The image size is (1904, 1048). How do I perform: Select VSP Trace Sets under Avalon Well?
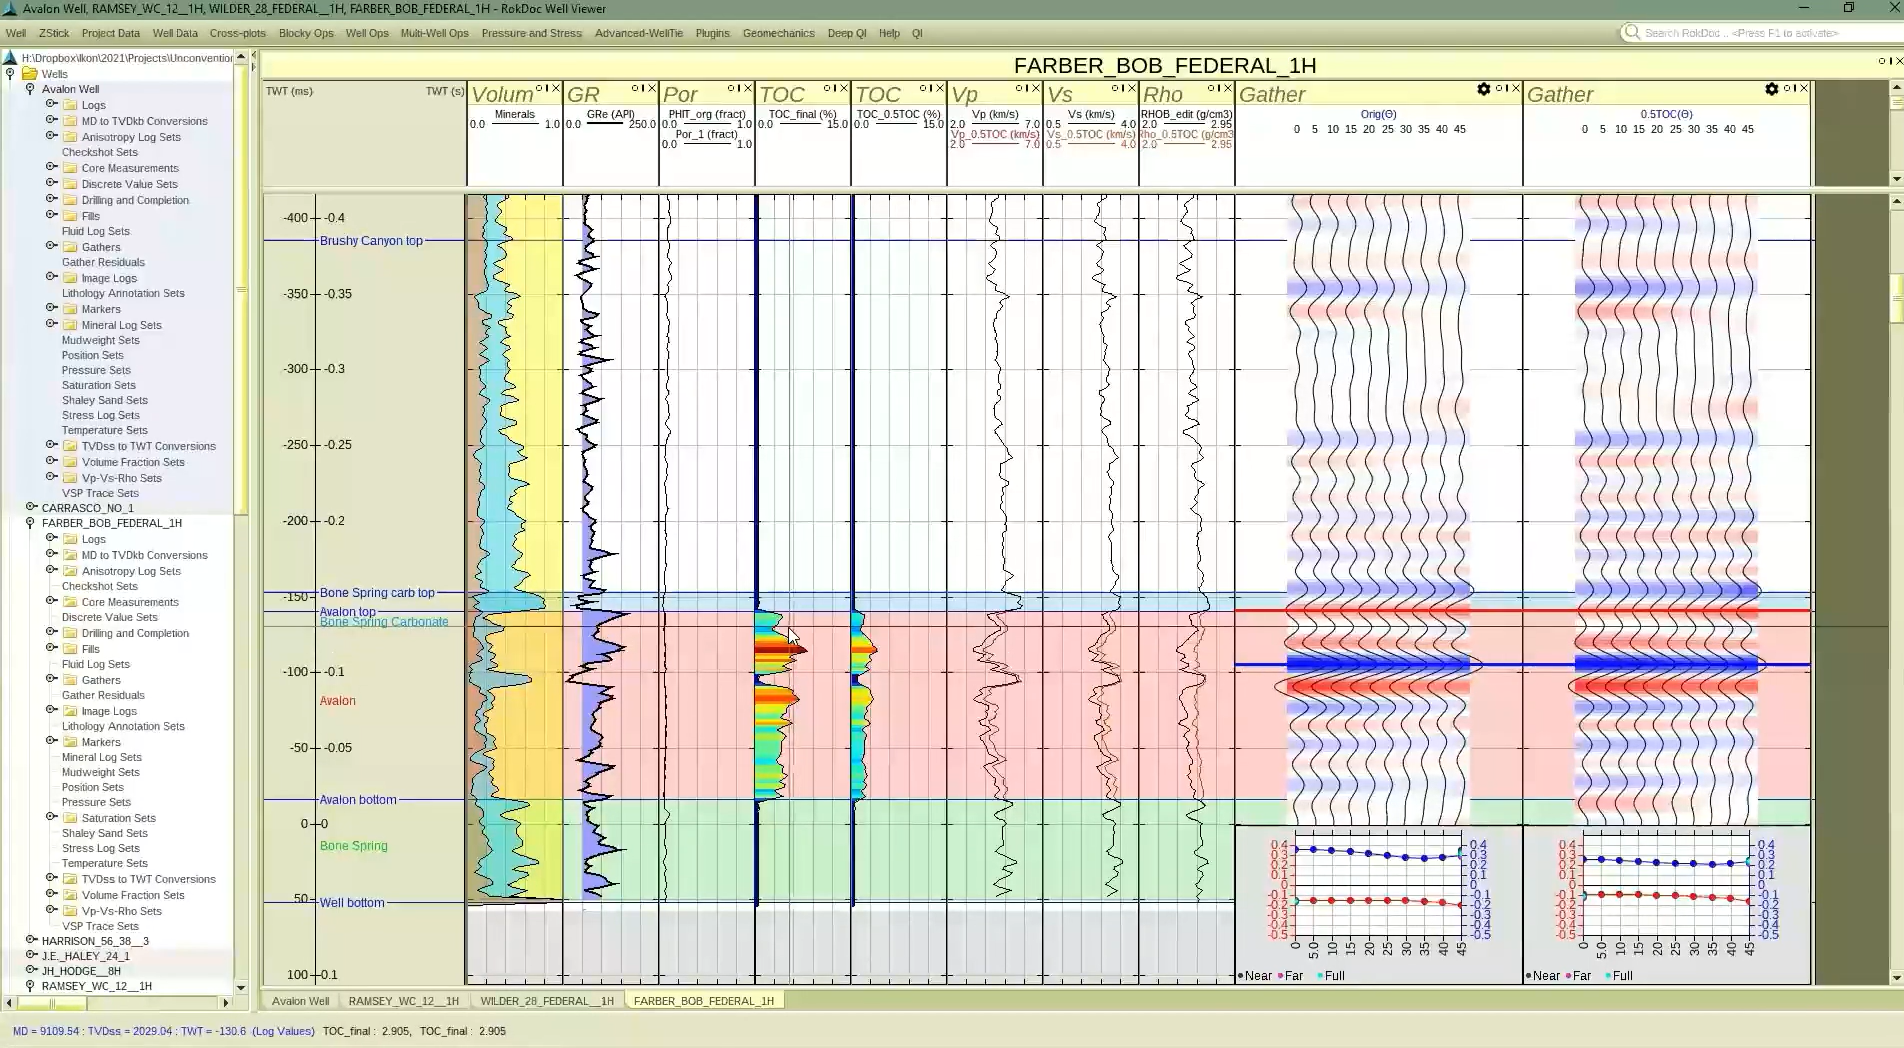click(x=100, y=493)
